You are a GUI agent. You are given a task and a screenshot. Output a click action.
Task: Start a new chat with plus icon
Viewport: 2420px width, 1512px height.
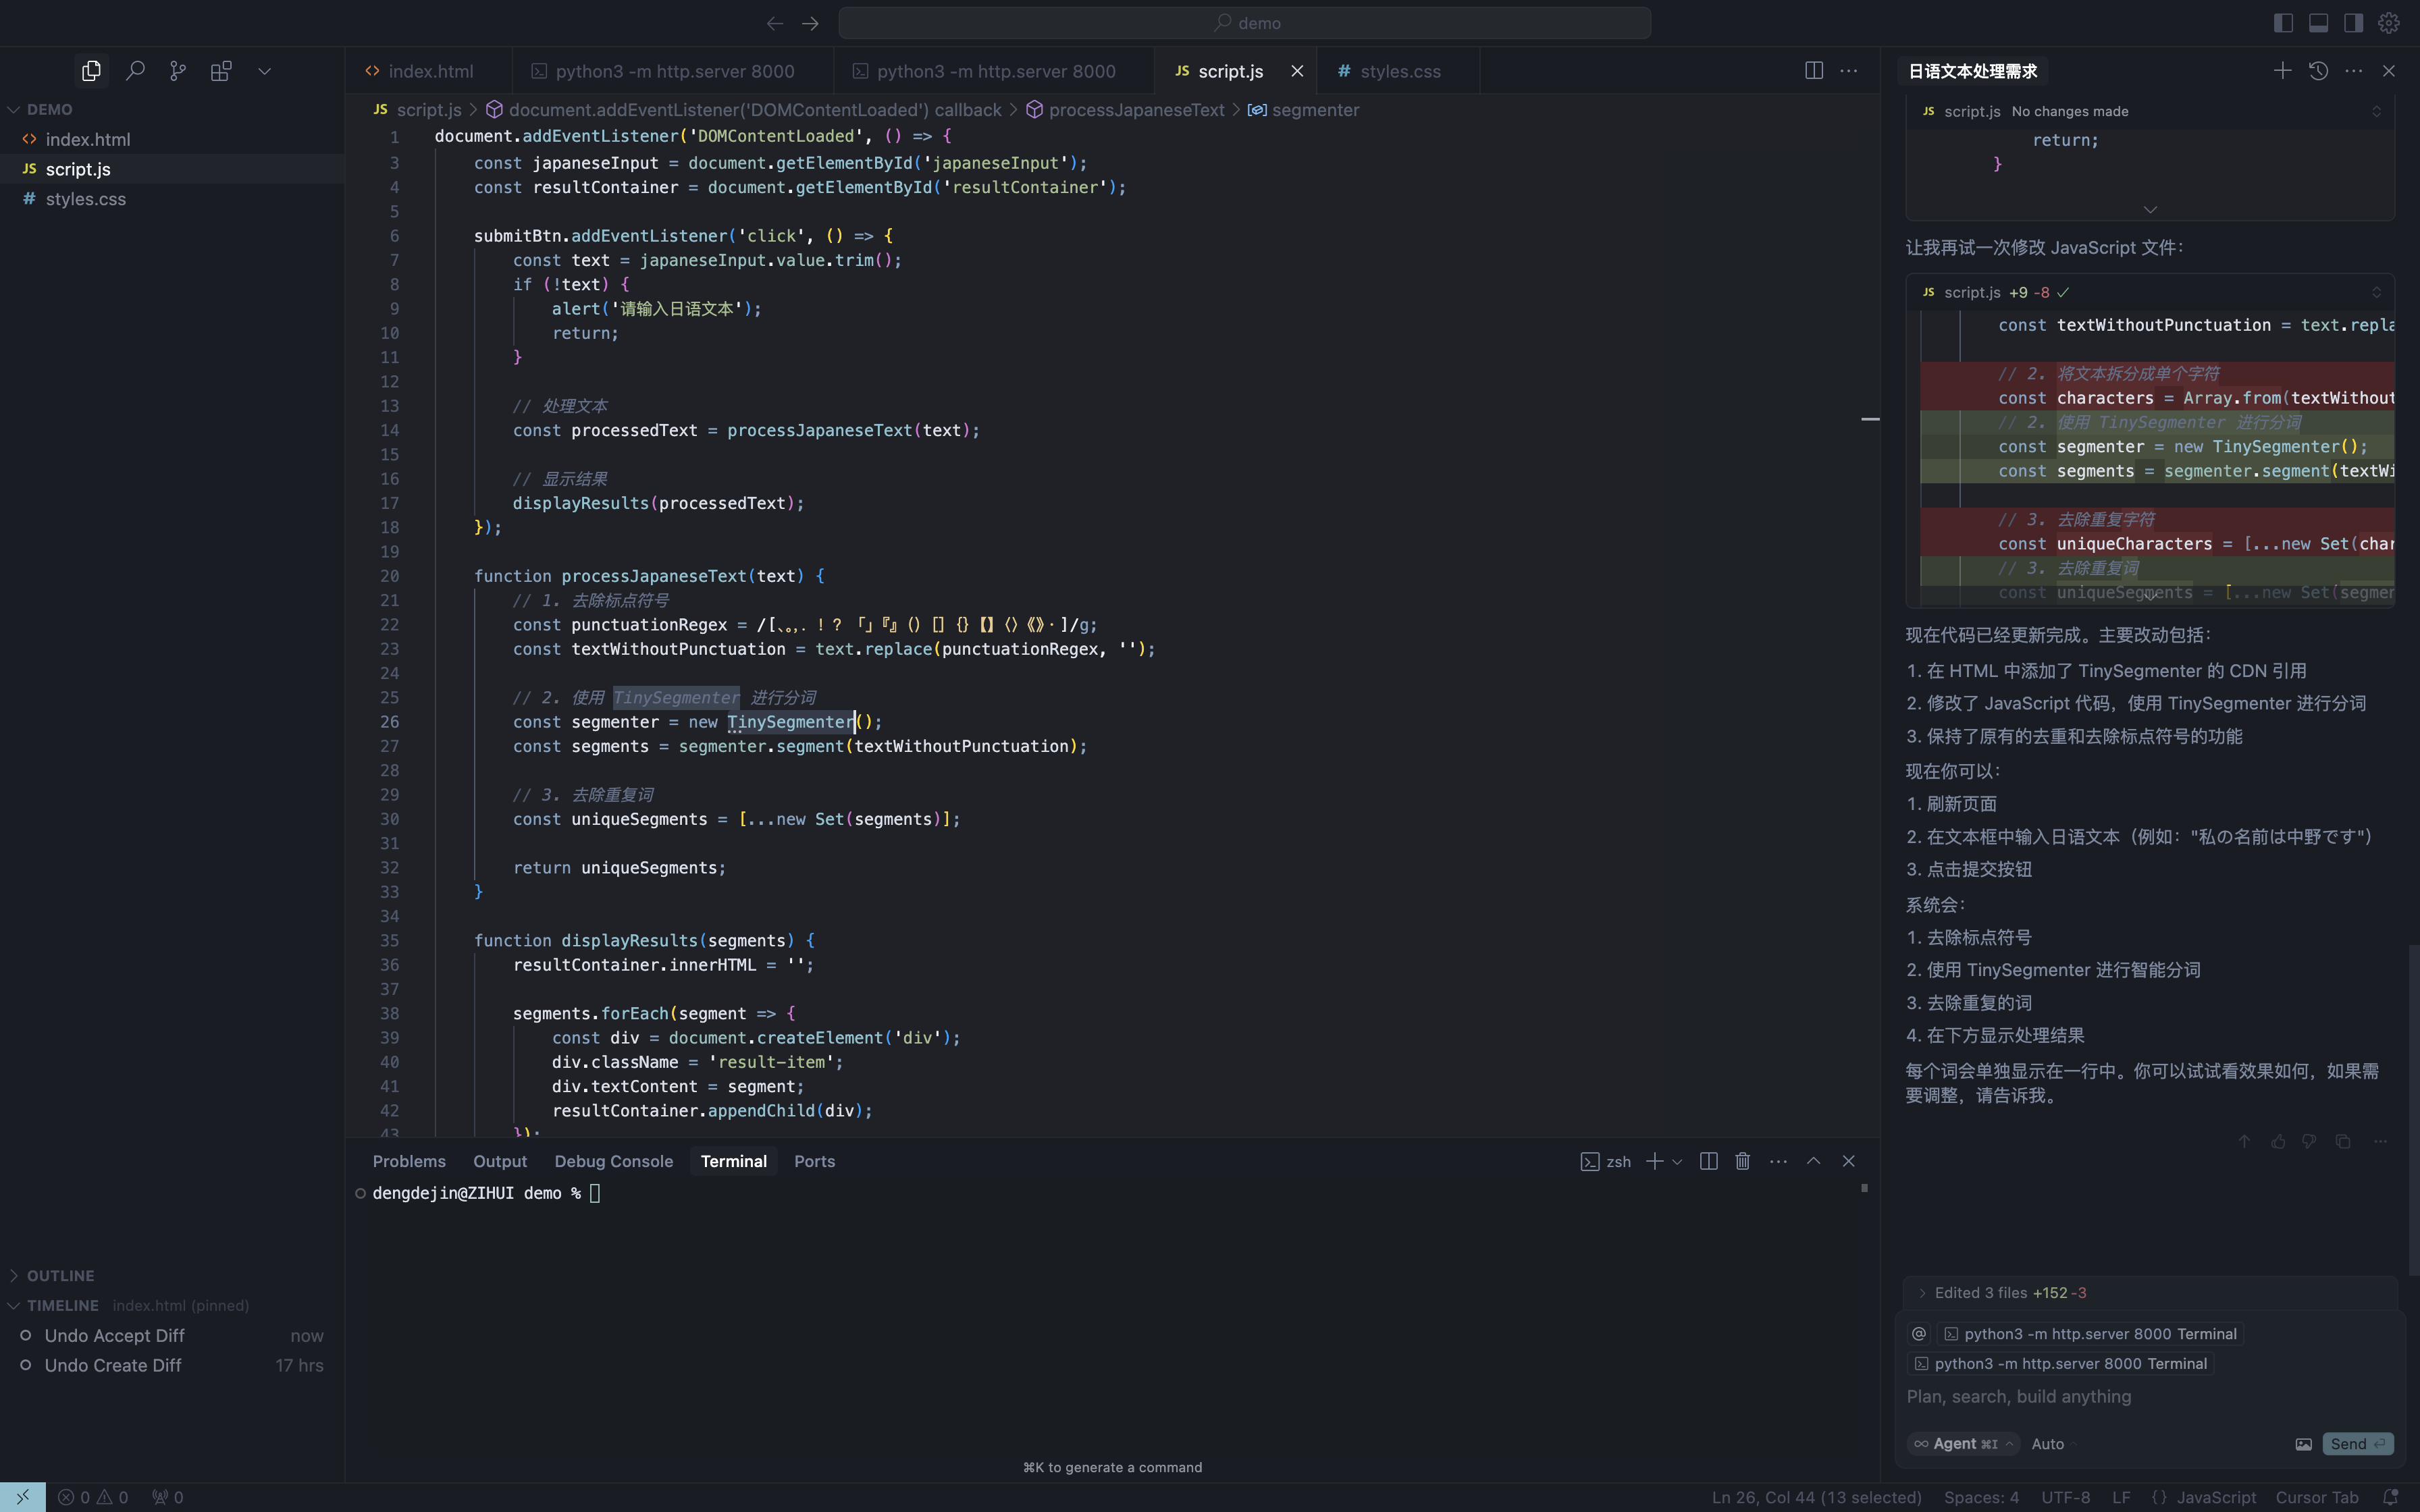coord(2282,71)
